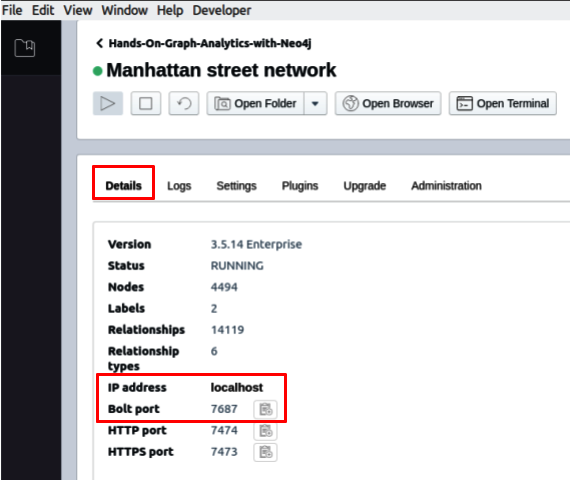Stop the database using the square icon
The width and height of the screenshot is (570, 480).
(x=146, y=104)
